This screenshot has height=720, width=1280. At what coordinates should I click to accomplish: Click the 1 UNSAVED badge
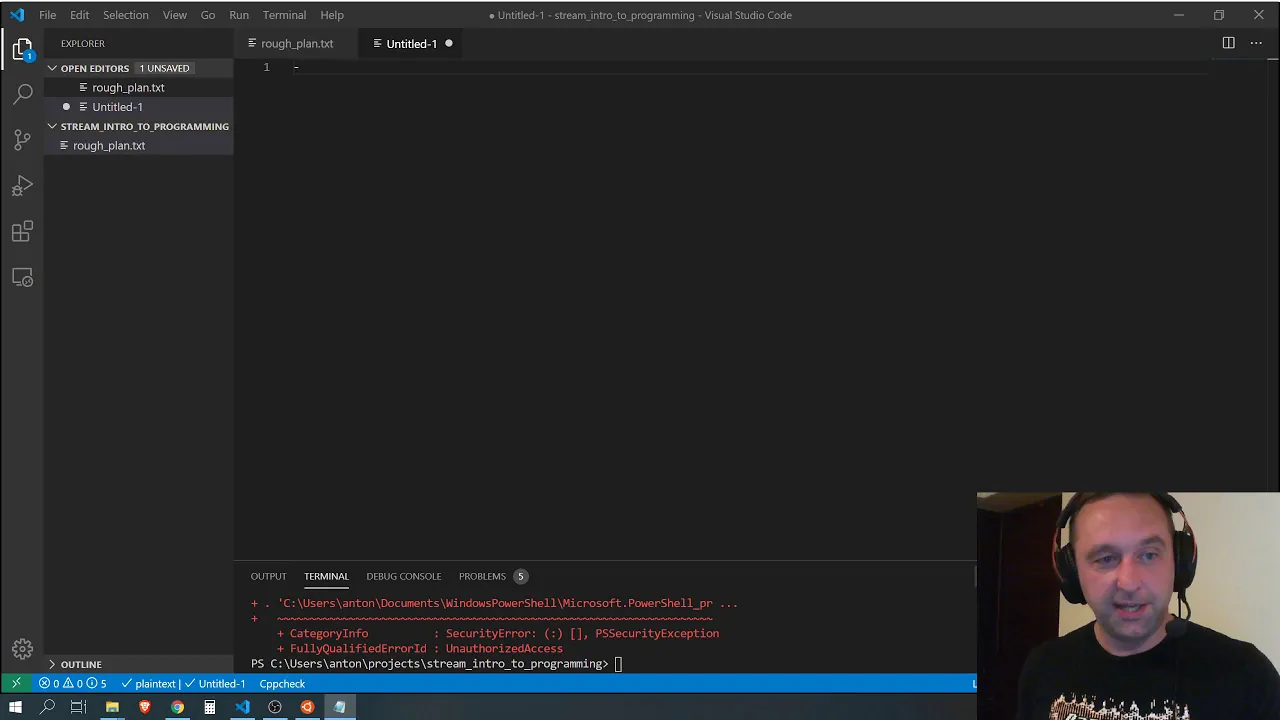(x=165, y=68)
